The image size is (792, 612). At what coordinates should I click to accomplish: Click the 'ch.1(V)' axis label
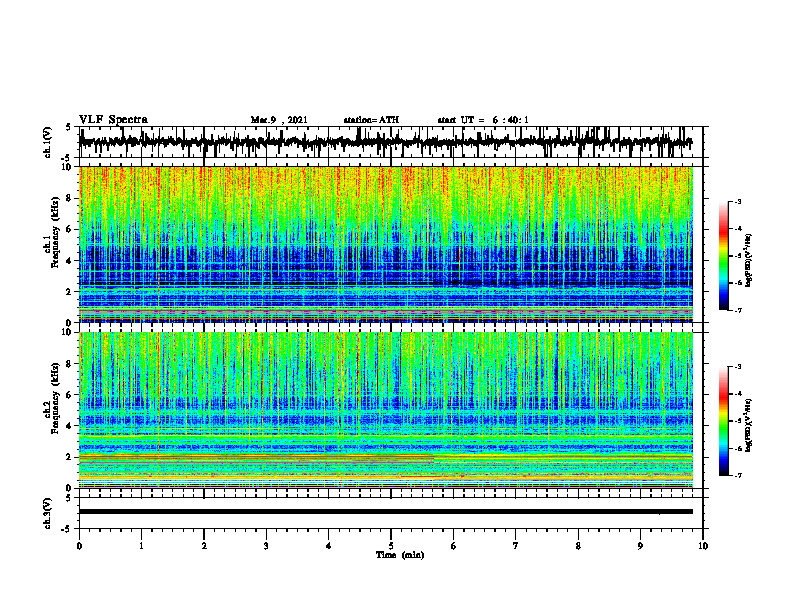[x=47, y=142]
